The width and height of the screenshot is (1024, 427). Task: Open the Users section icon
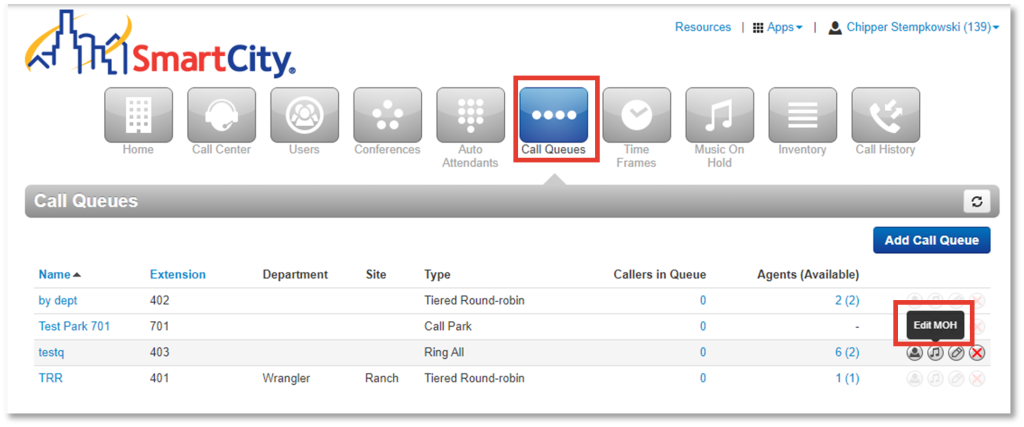pos(304,115)
